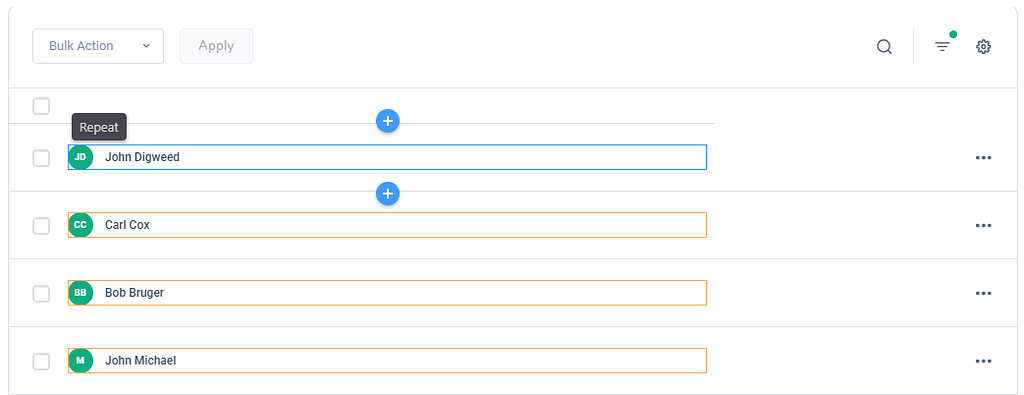This screenshot has height=395, width=1024.
Task: Click the plus button below John Digweed
Action: coord(388,194)
